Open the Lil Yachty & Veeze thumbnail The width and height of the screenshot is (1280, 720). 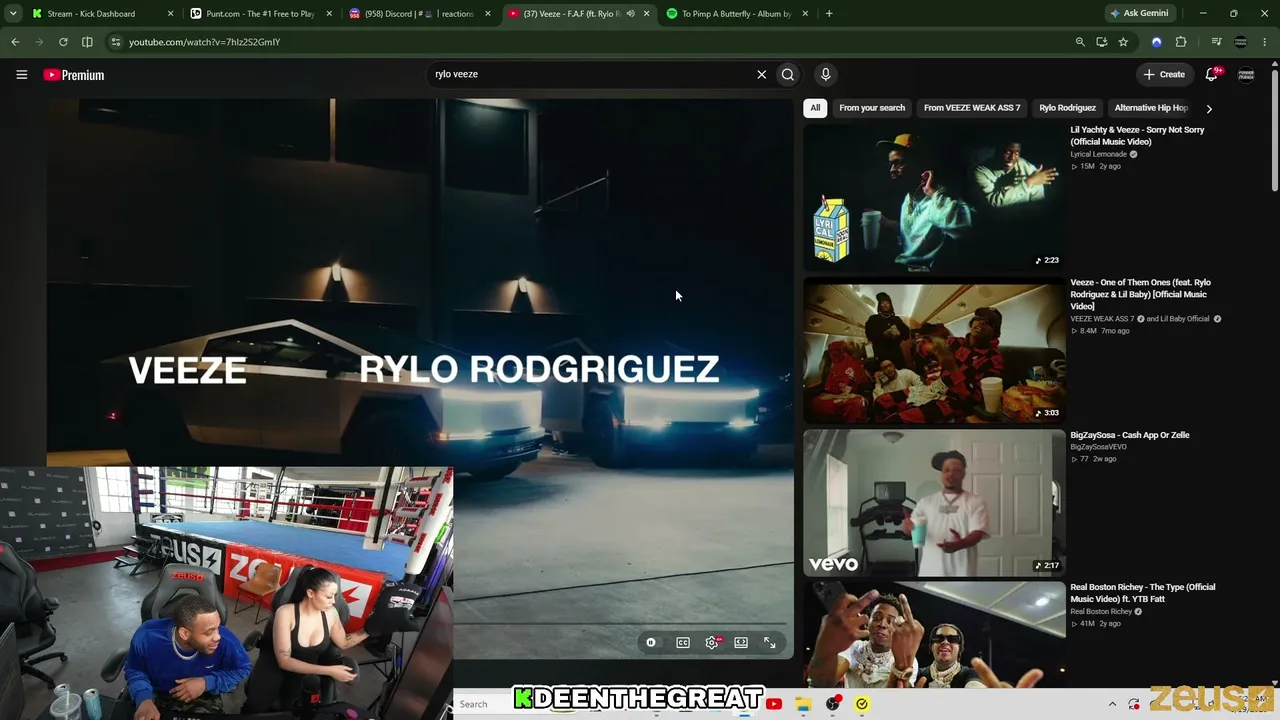pos(934,197)
